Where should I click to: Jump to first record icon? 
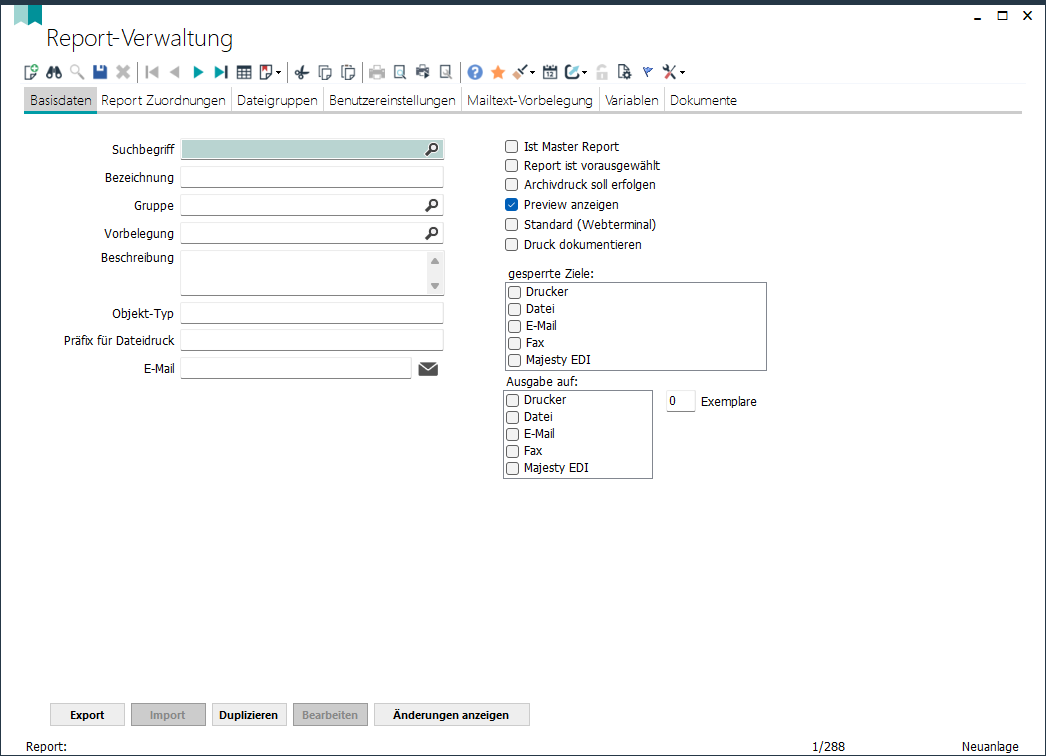[152, 72]
